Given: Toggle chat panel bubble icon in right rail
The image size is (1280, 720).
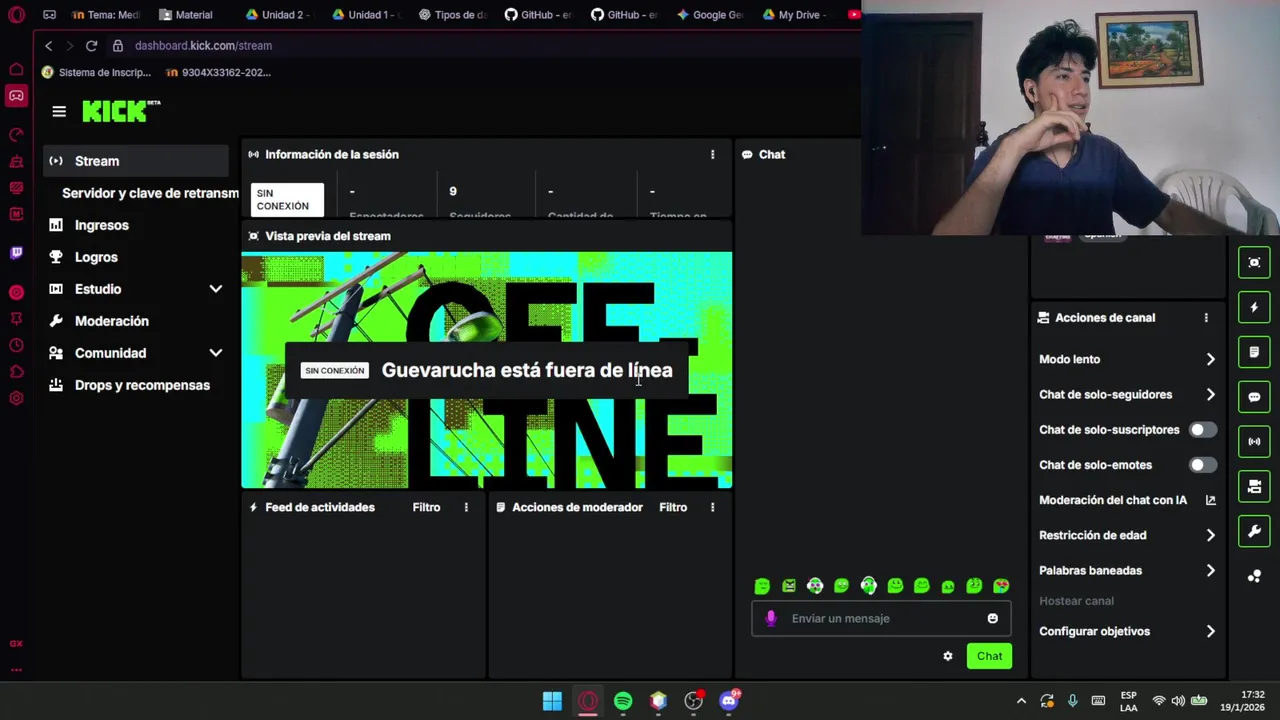Looking at the screenshot, I should tap(1254, 397).
